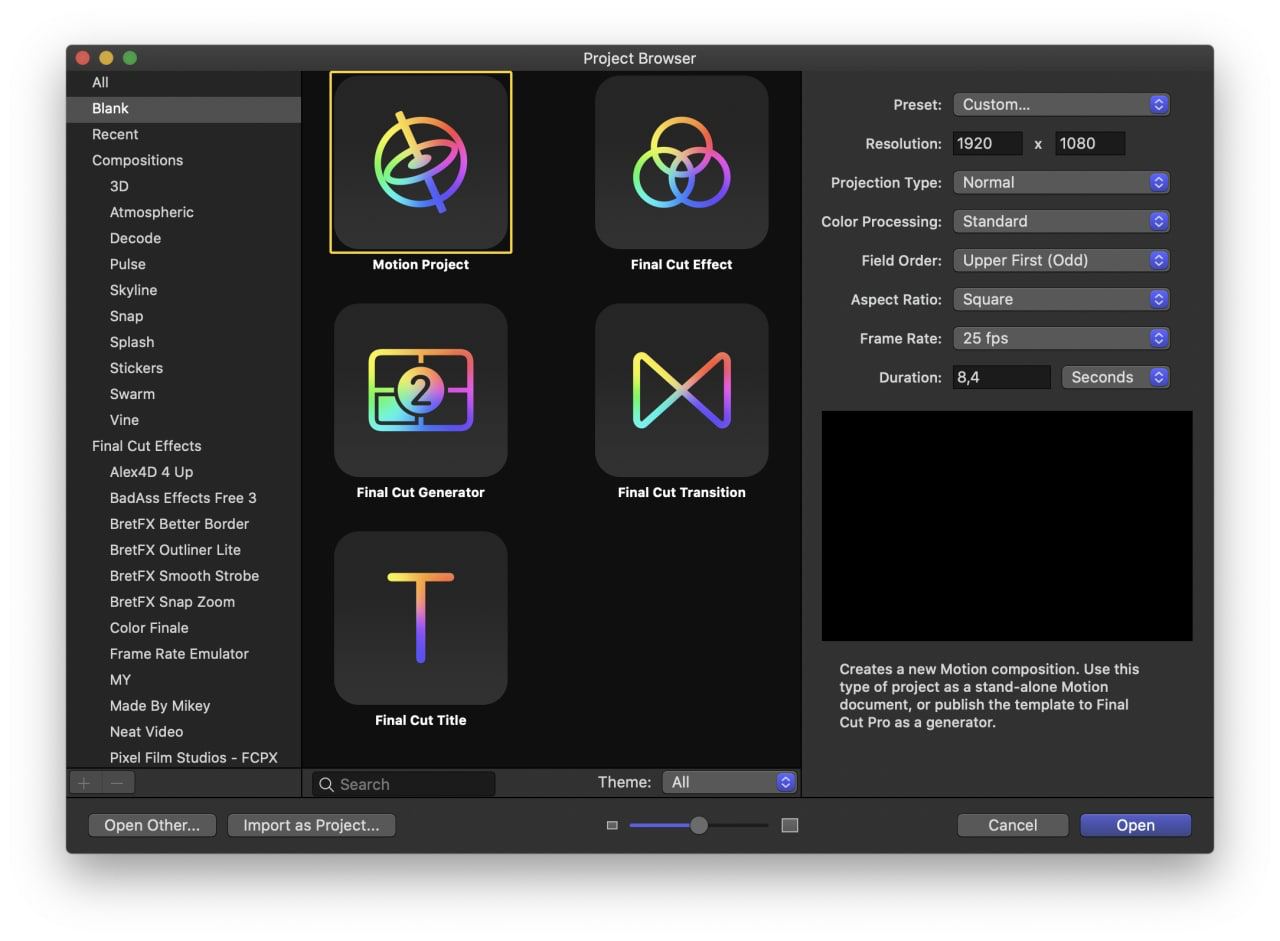Open the Field Order dropdown

click(1061, 260)
